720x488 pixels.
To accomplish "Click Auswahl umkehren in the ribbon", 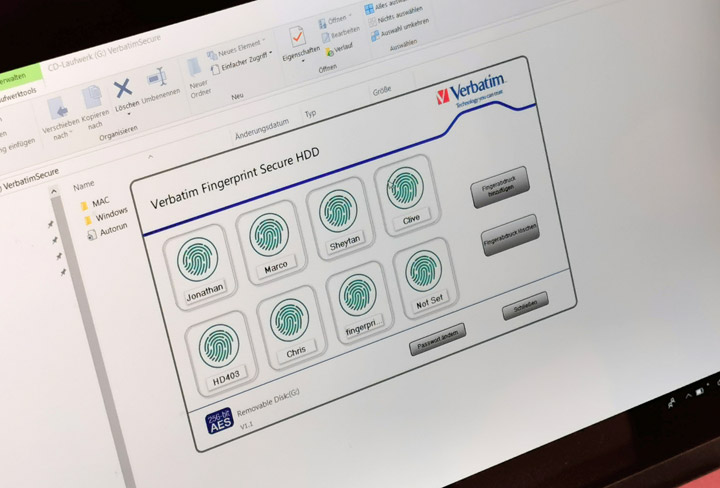I will tap(399, 29).
